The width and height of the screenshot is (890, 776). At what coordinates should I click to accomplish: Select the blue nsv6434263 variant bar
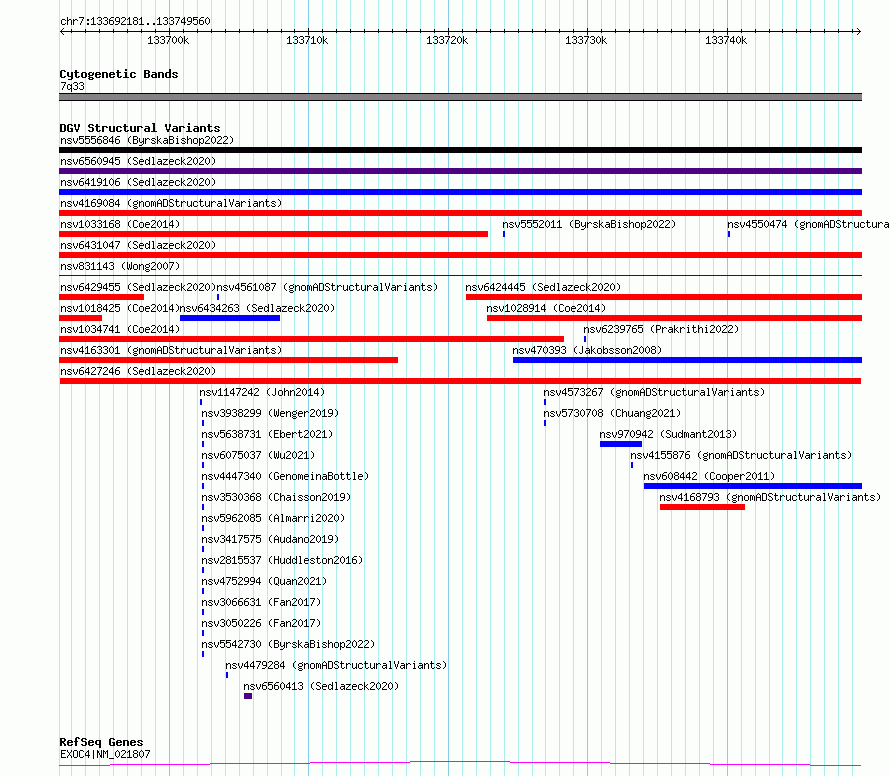click(x=230, y=318)
